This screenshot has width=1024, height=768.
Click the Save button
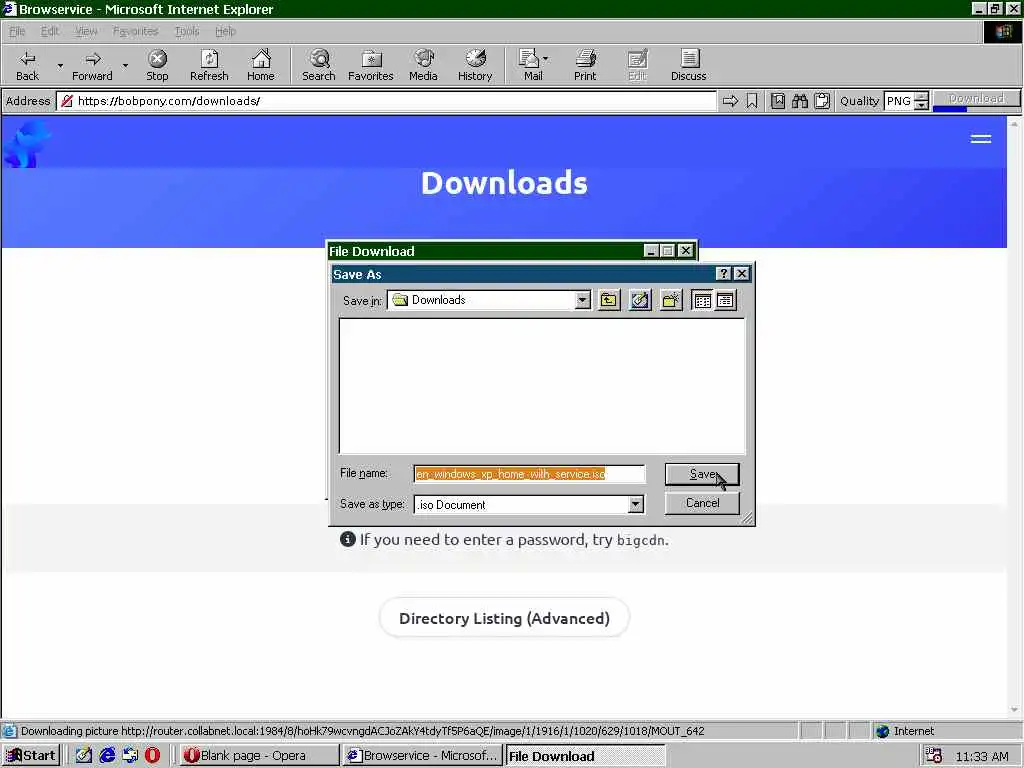coord(702,474)
